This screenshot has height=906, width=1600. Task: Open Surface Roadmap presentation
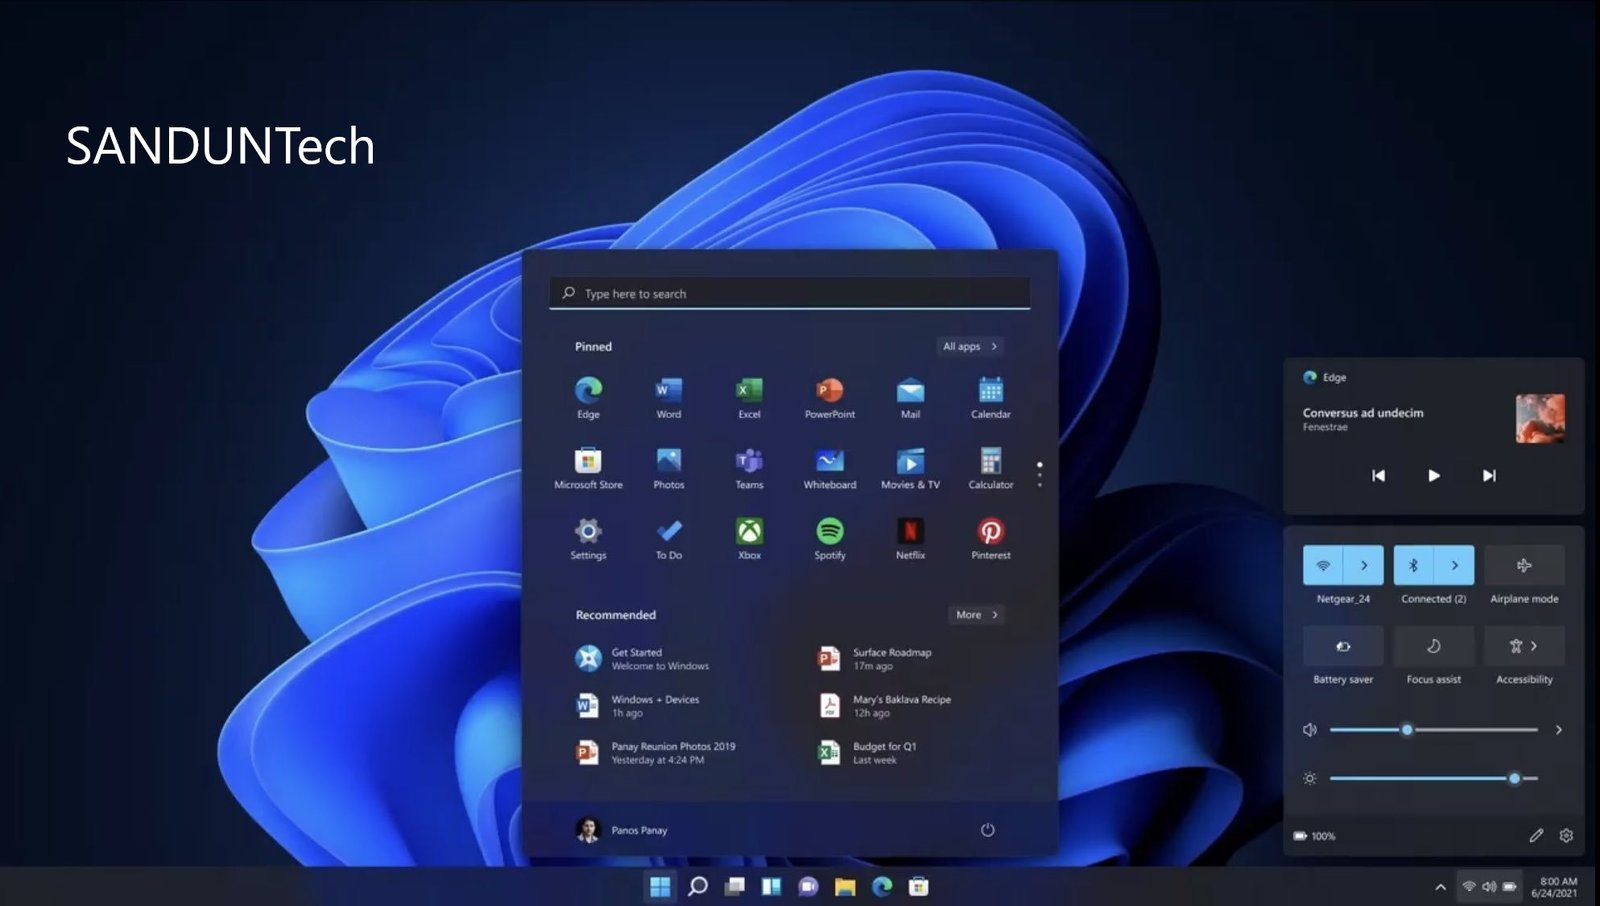(x=875, y=659)
